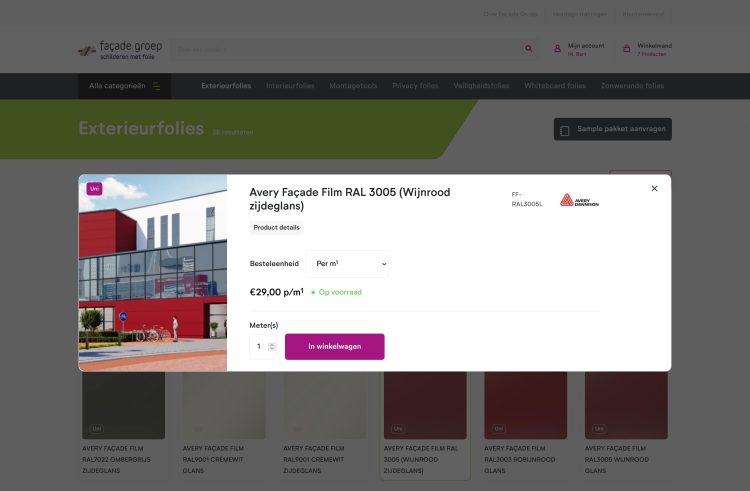The image size is (750, 491).
Task: Click the Avery Dennison brand logo
Action: [x=579, y=200]
